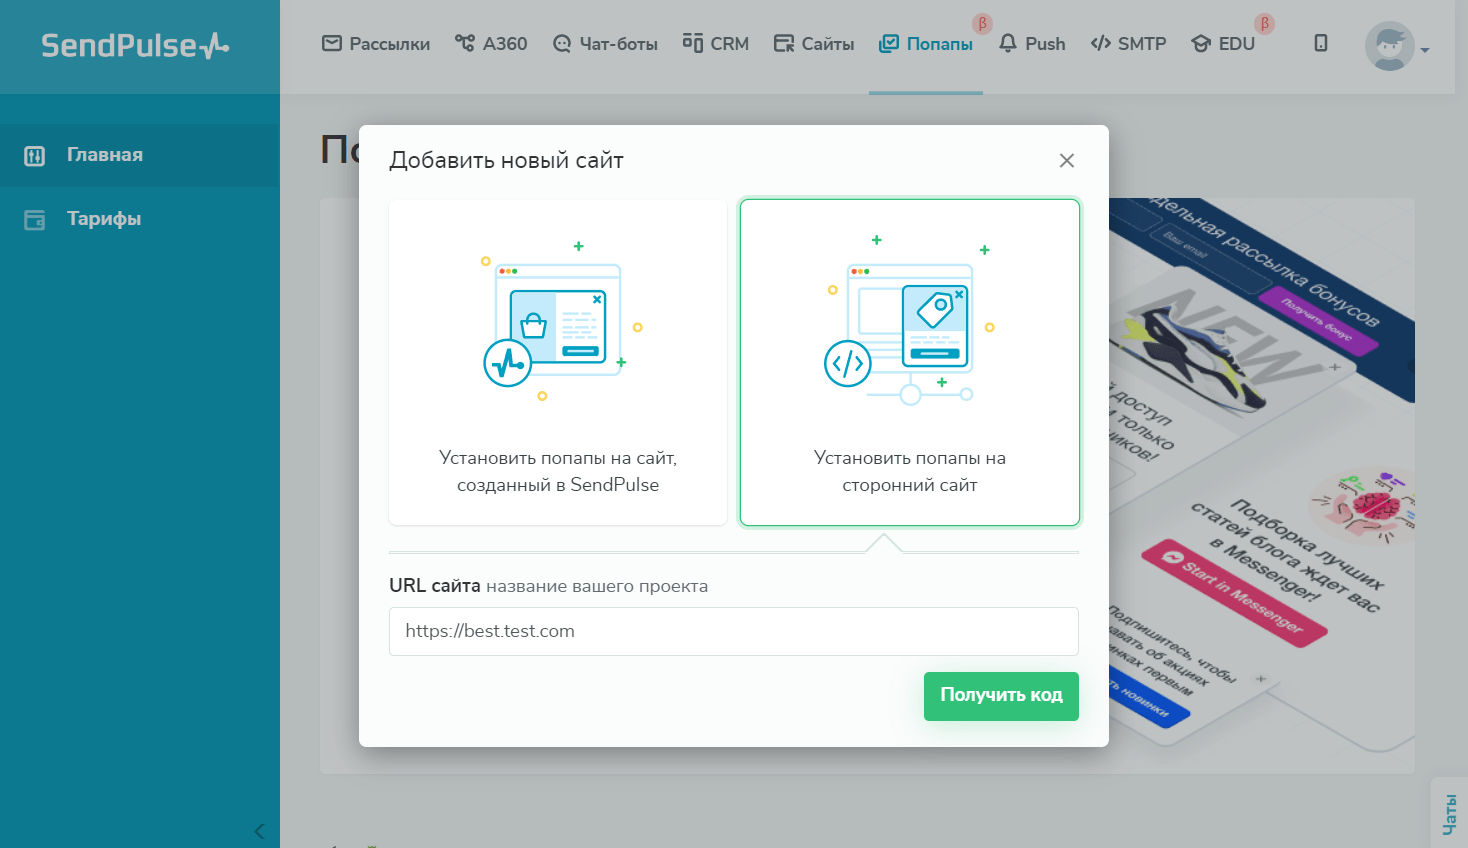
Task: Click the mobile device icon in header
Action: pos(1321,43)
